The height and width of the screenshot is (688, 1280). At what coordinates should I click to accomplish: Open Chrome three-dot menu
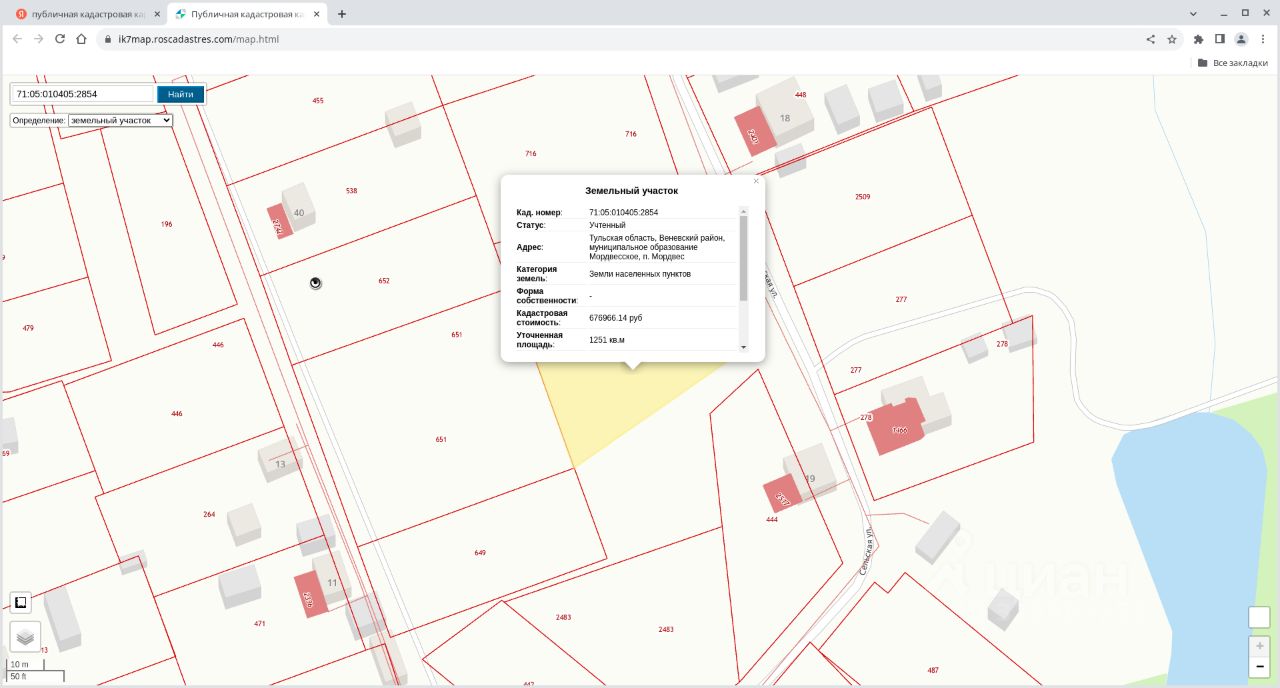coord(1262,39)
